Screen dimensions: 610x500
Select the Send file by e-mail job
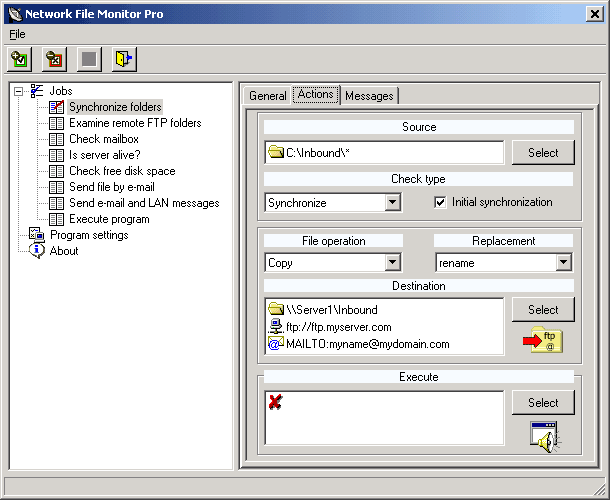(112, 187)
